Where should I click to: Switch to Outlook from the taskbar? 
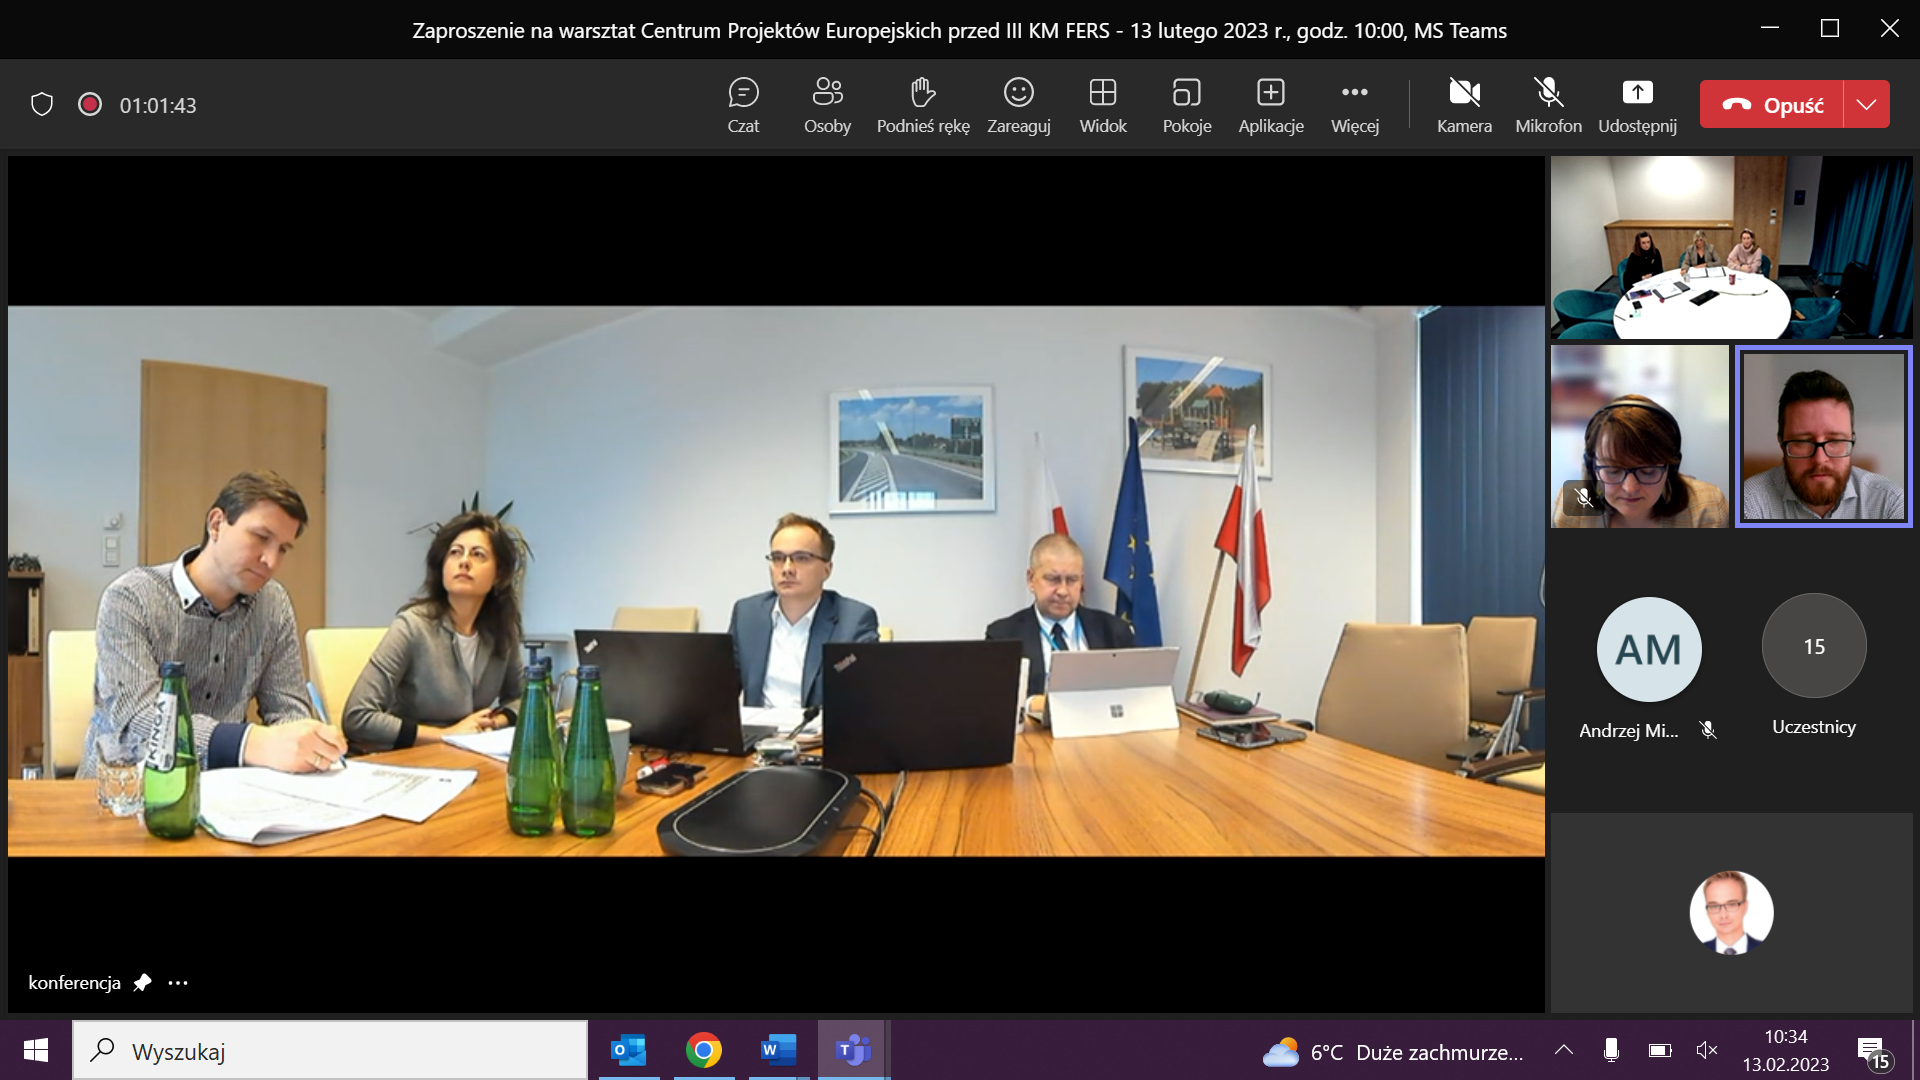point(629,1051)
